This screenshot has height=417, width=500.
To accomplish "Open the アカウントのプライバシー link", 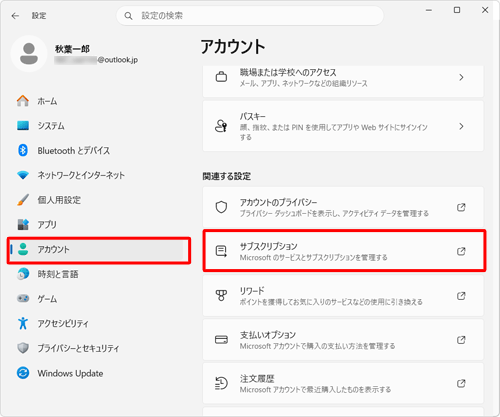I will 343,207.
